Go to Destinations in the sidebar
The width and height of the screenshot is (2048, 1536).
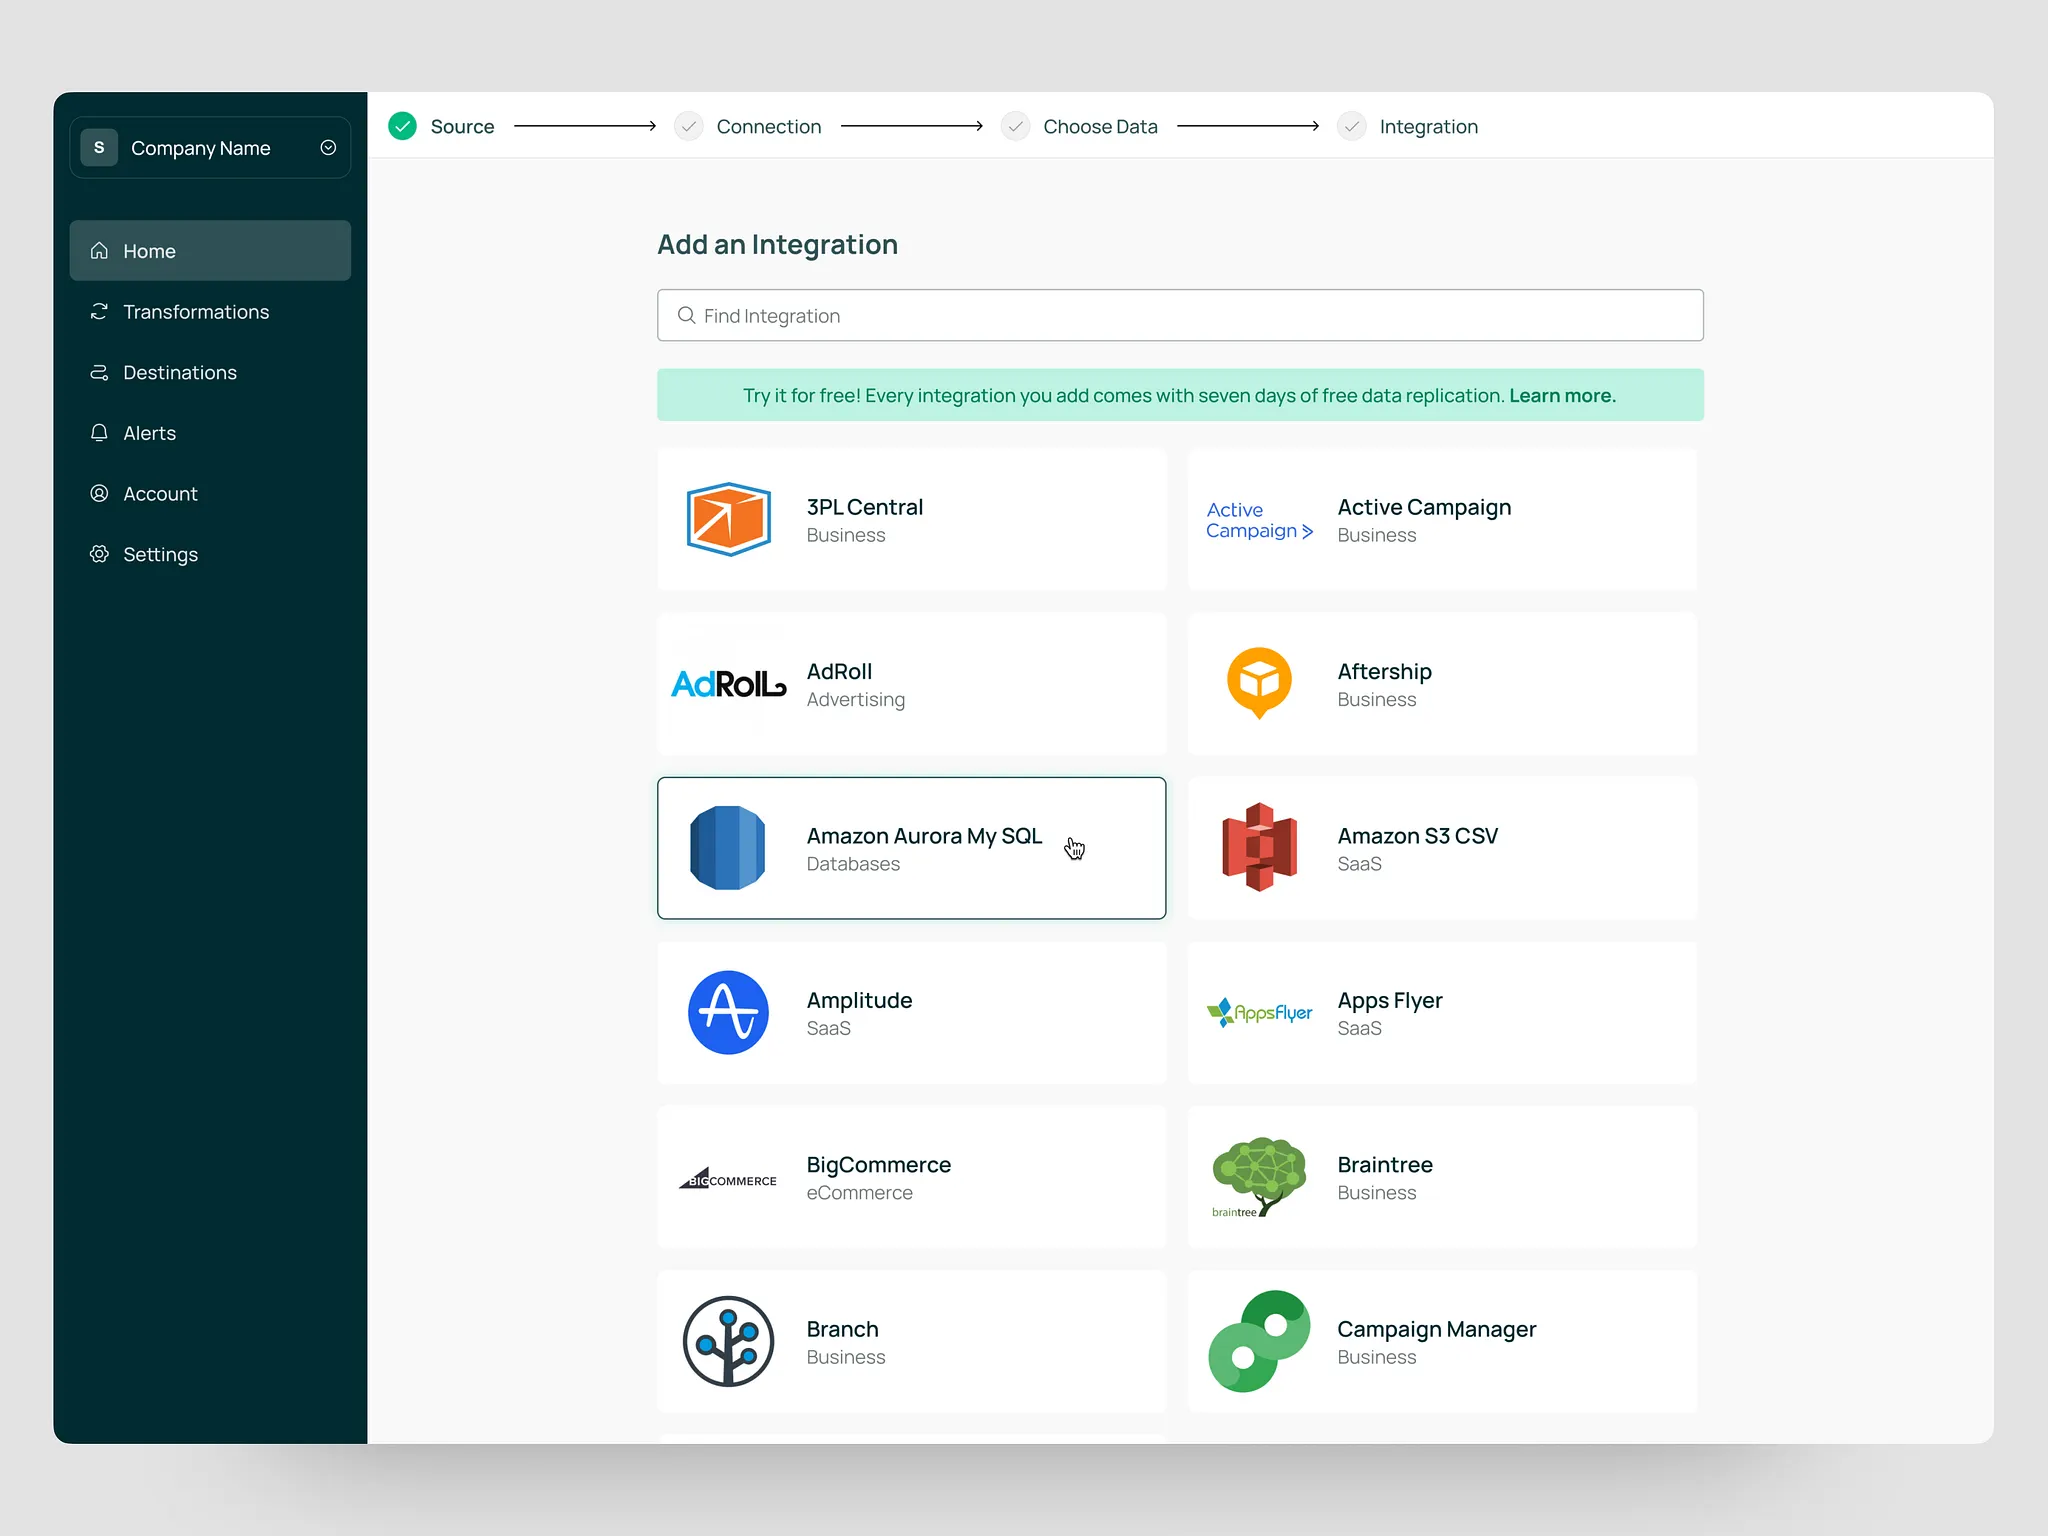[x=179, y=373]
